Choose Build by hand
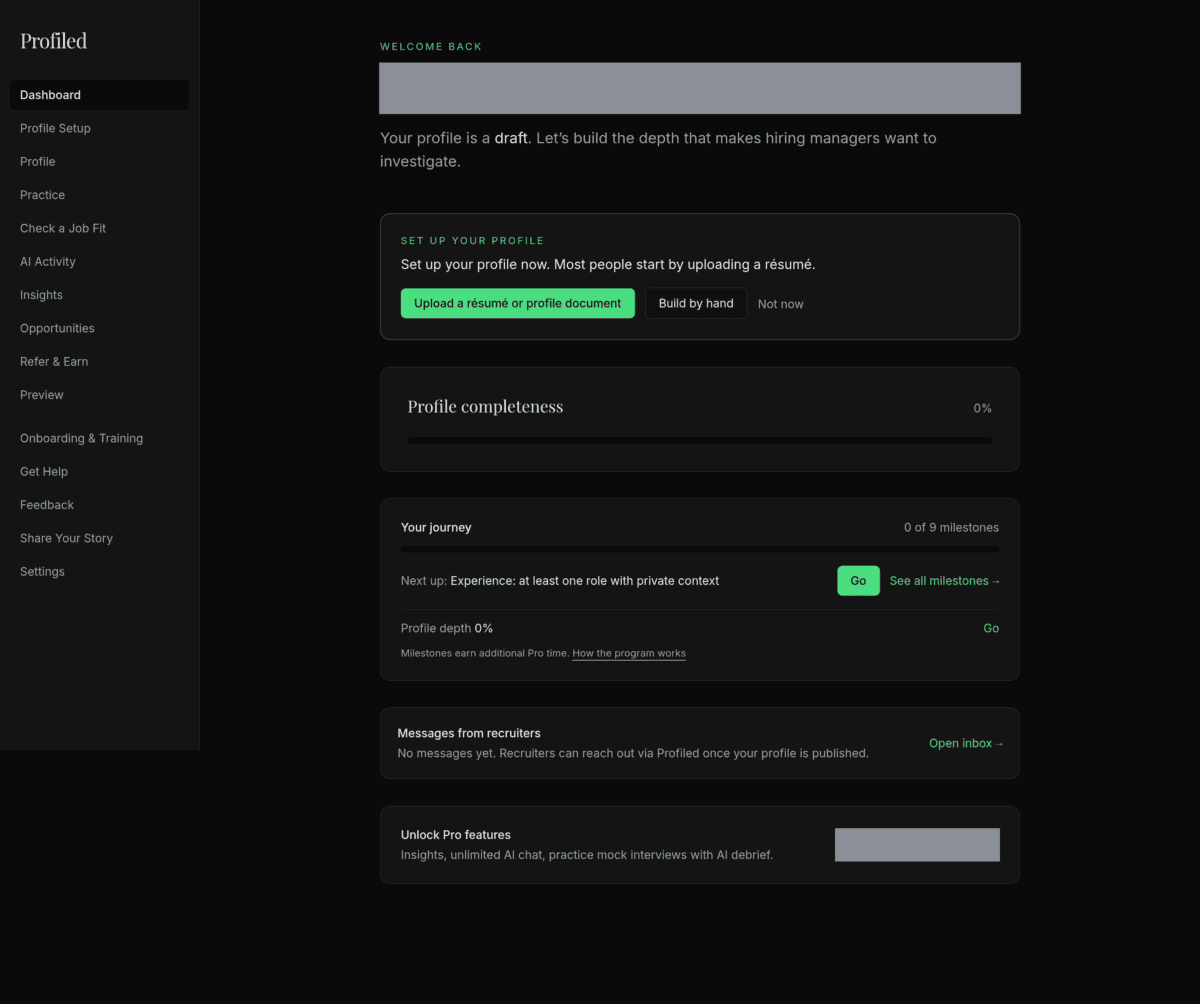This screenshot has height=1004, width=1200. click(696, 303)
